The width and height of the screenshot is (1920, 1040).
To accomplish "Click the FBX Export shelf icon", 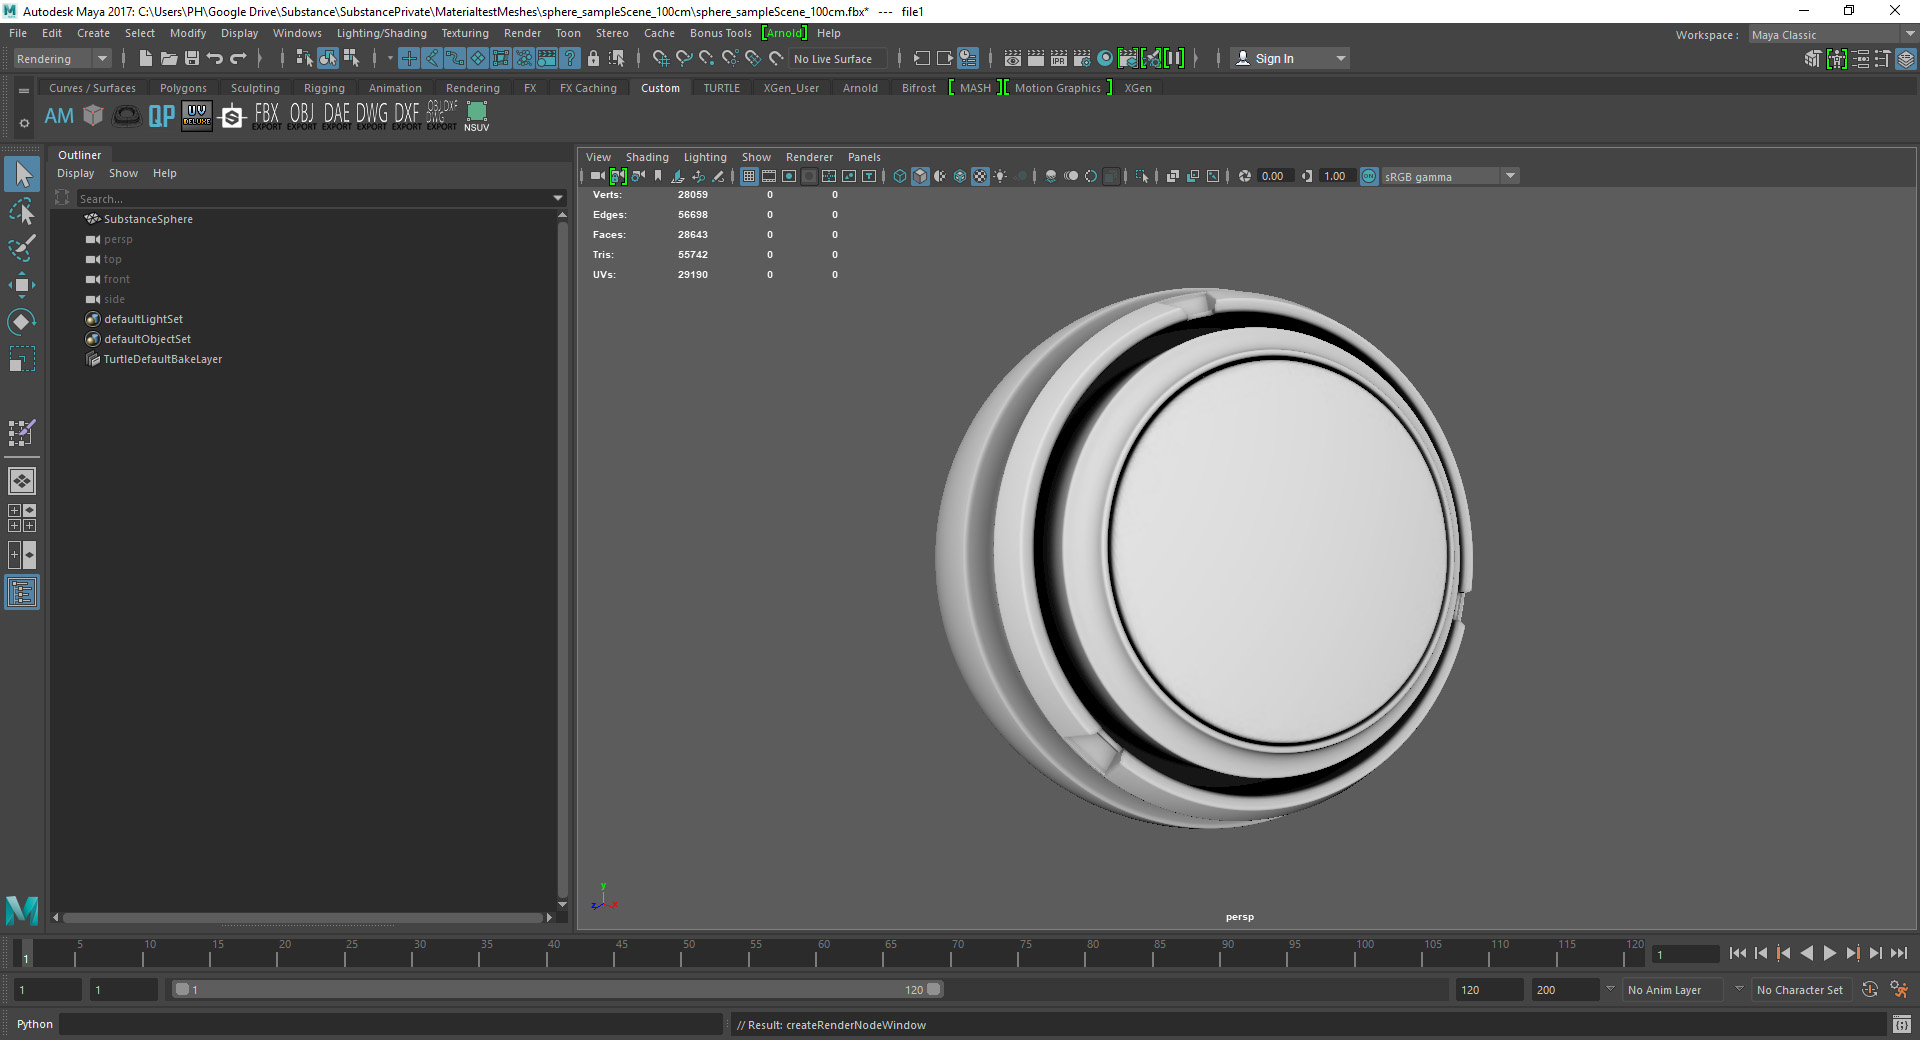I will tap(266, 116).
